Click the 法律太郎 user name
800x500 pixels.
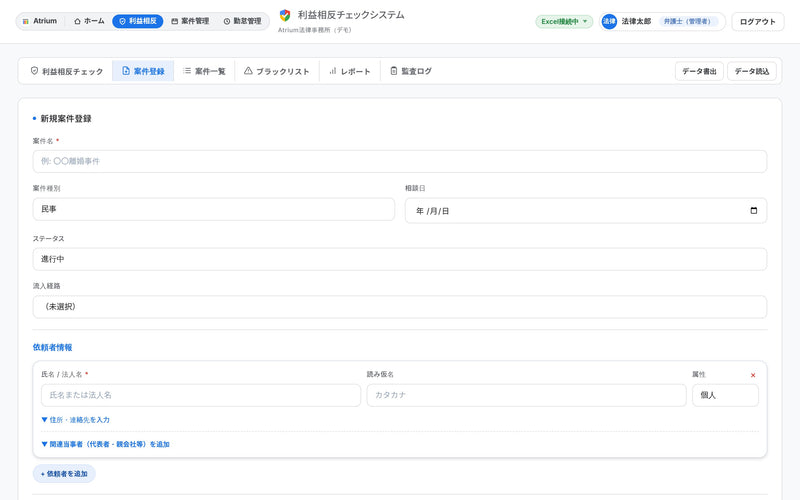click(636, 21)
